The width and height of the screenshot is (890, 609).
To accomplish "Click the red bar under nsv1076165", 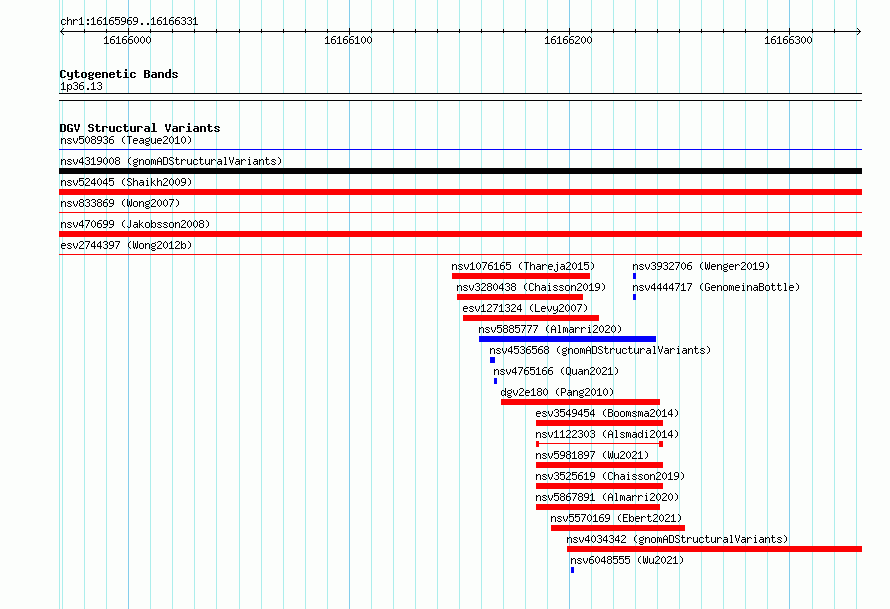I will [521, 276].
